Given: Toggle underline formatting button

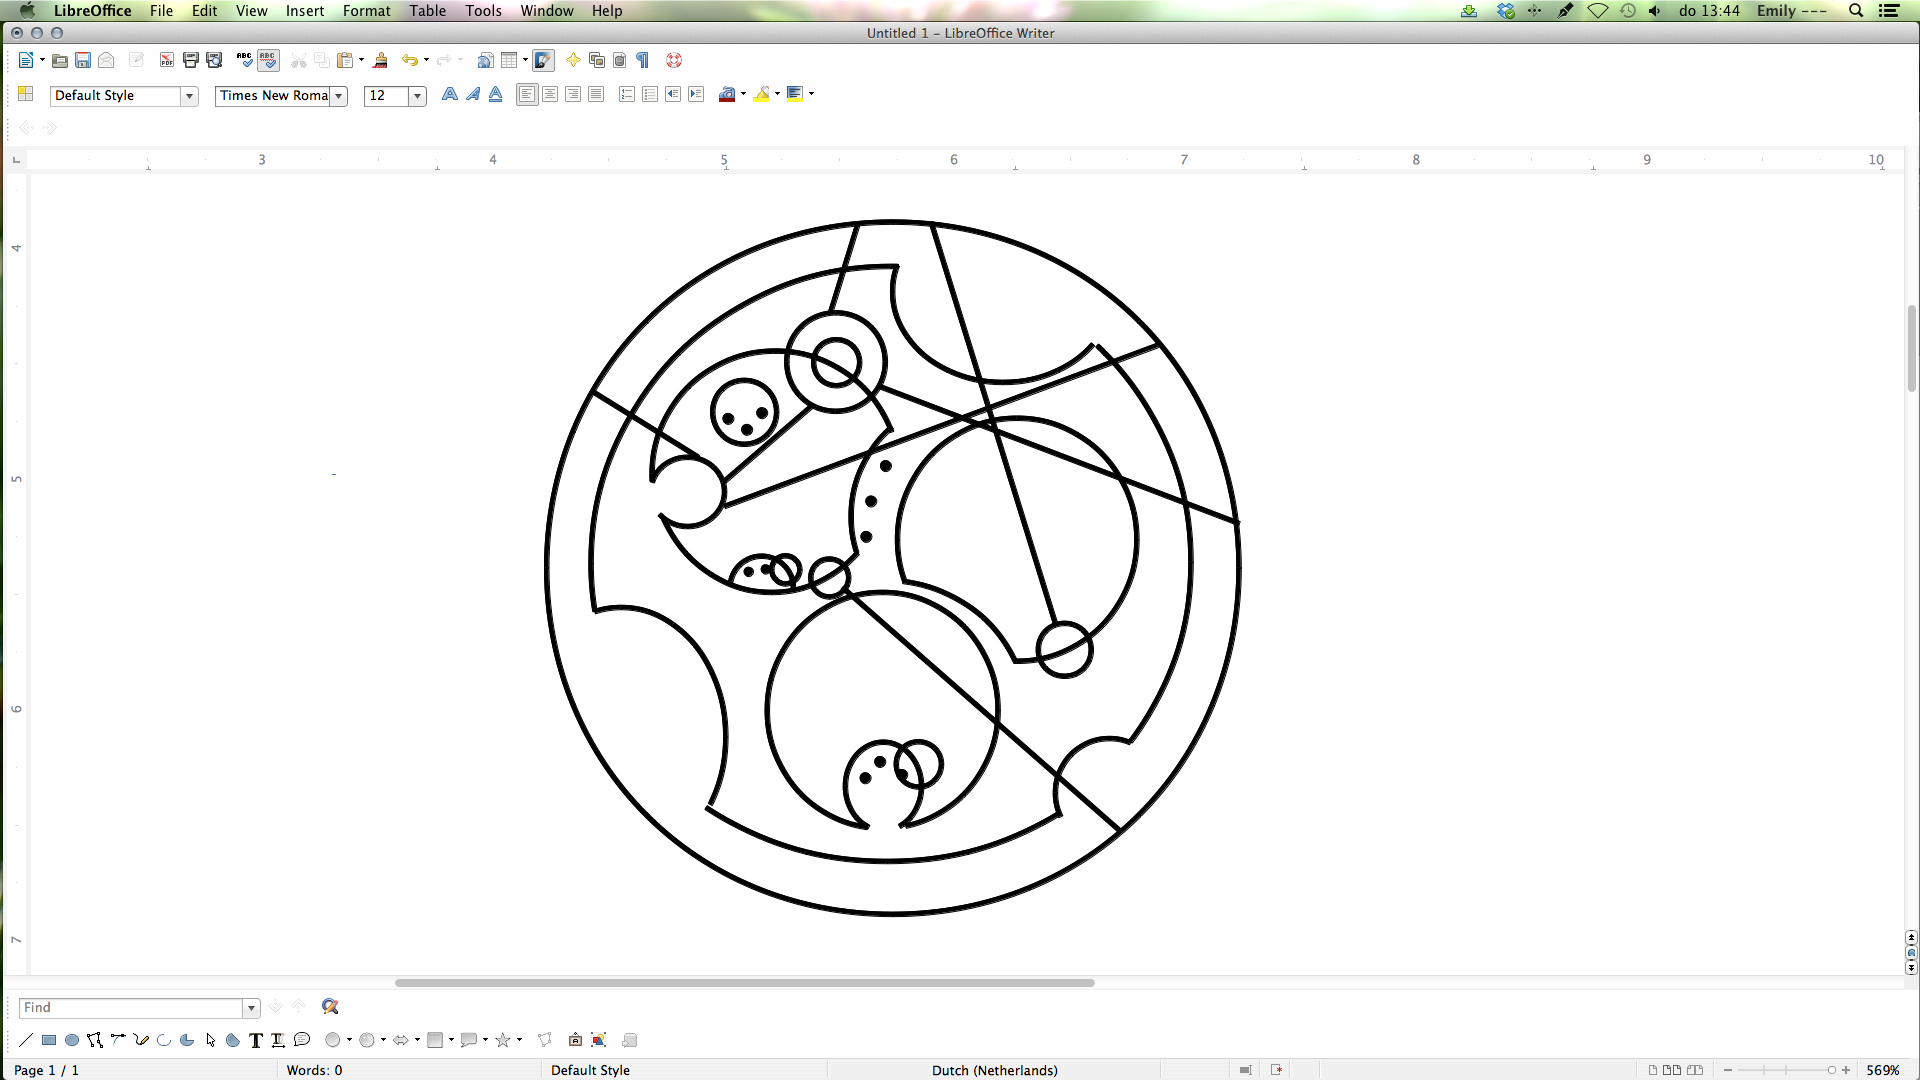Looking at the screenshot, I should [x=495, y=94].
